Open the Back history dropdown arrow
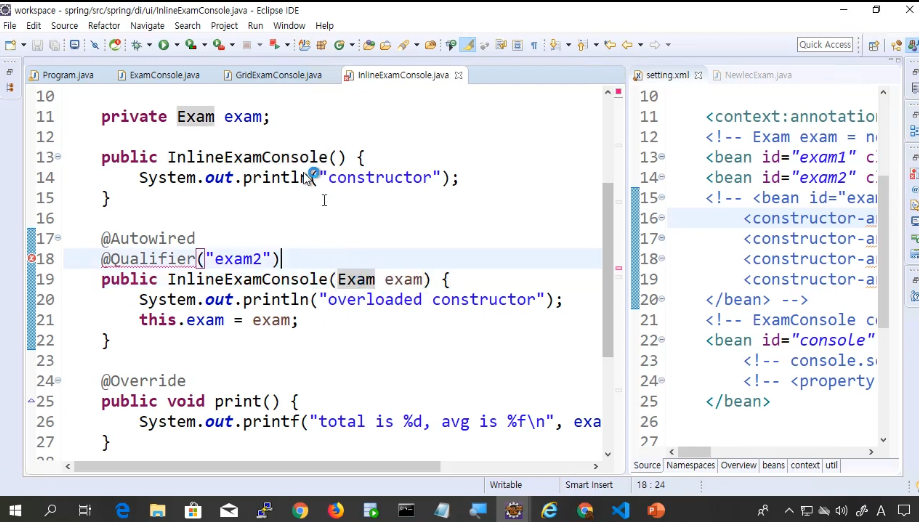The width and height of the screenshot is (919, 522). pyautogui.click(x=640, y=45)
